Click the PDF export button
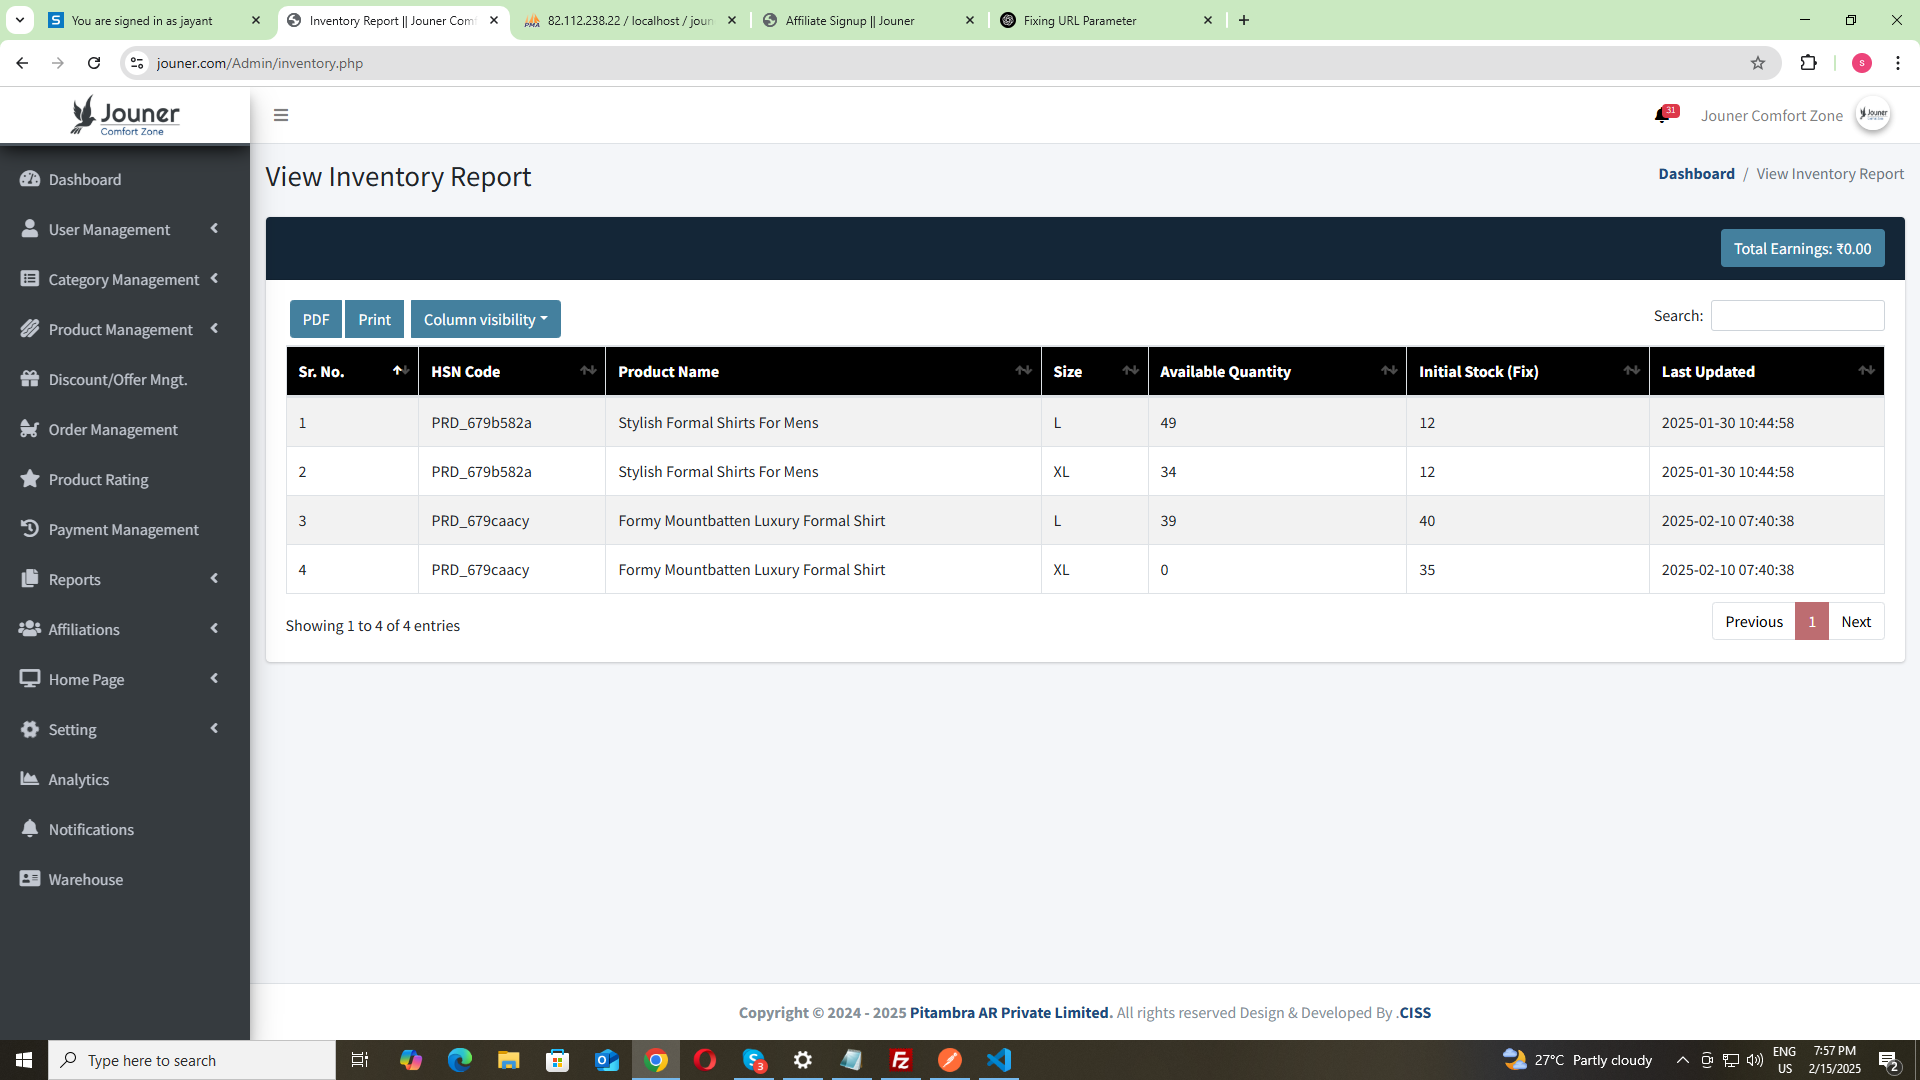Viewport: 1920px width, 1080px height. (315, 320)
